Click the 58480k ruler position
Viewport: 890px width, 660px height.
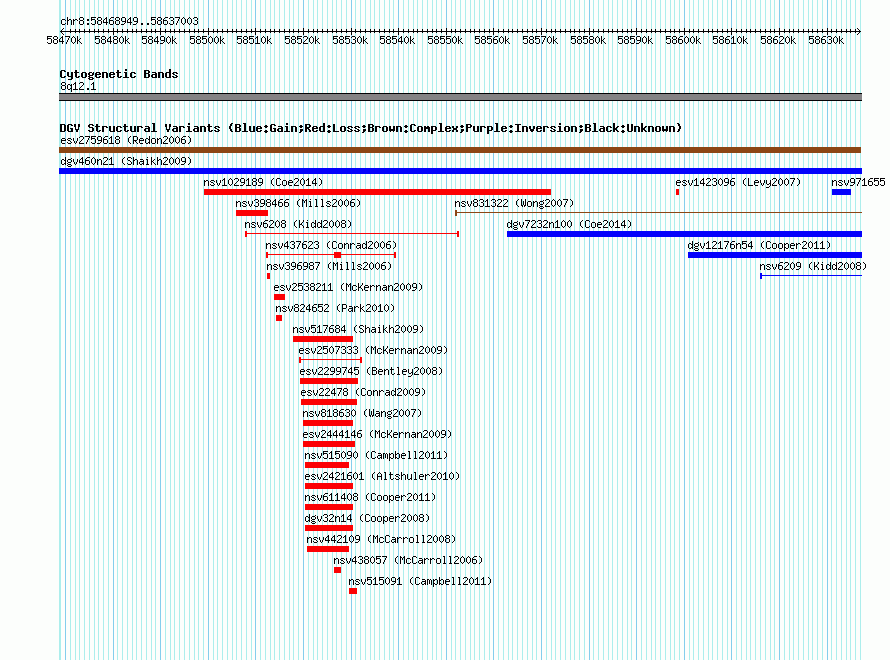[x=112, y=40]
